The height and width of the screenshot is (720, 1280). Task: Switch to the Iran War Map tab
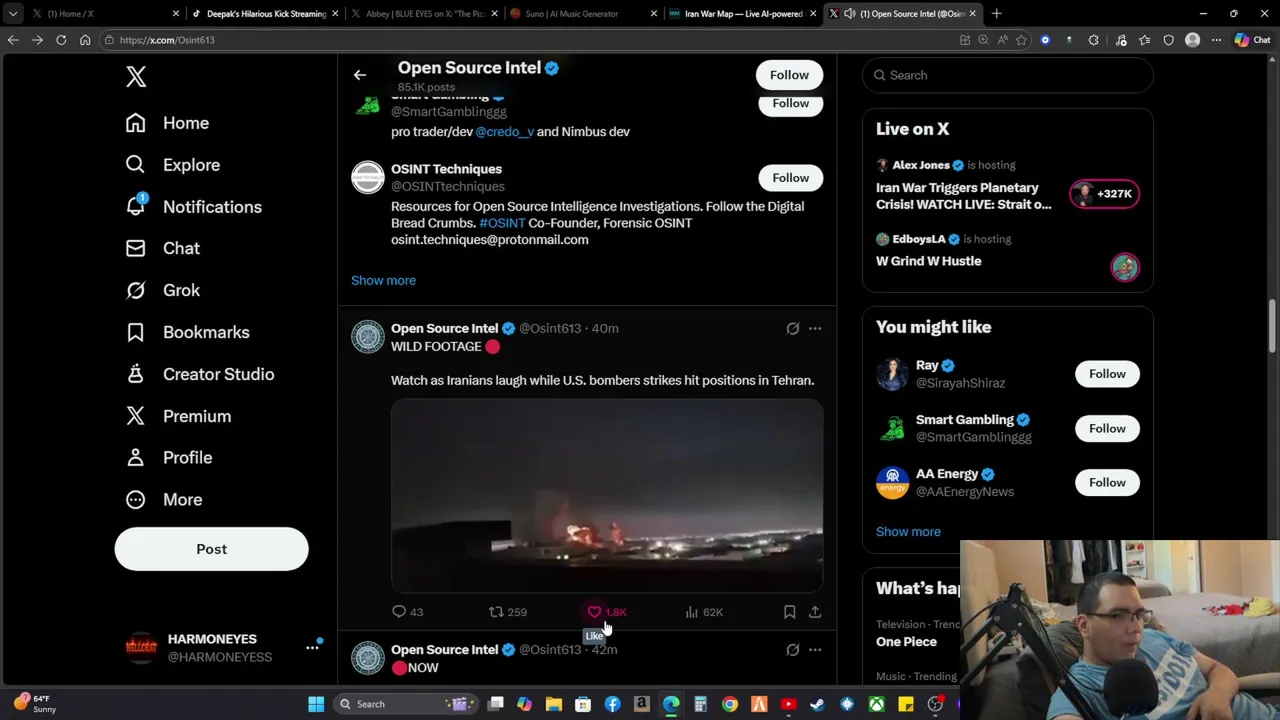(x=743, y=14)
